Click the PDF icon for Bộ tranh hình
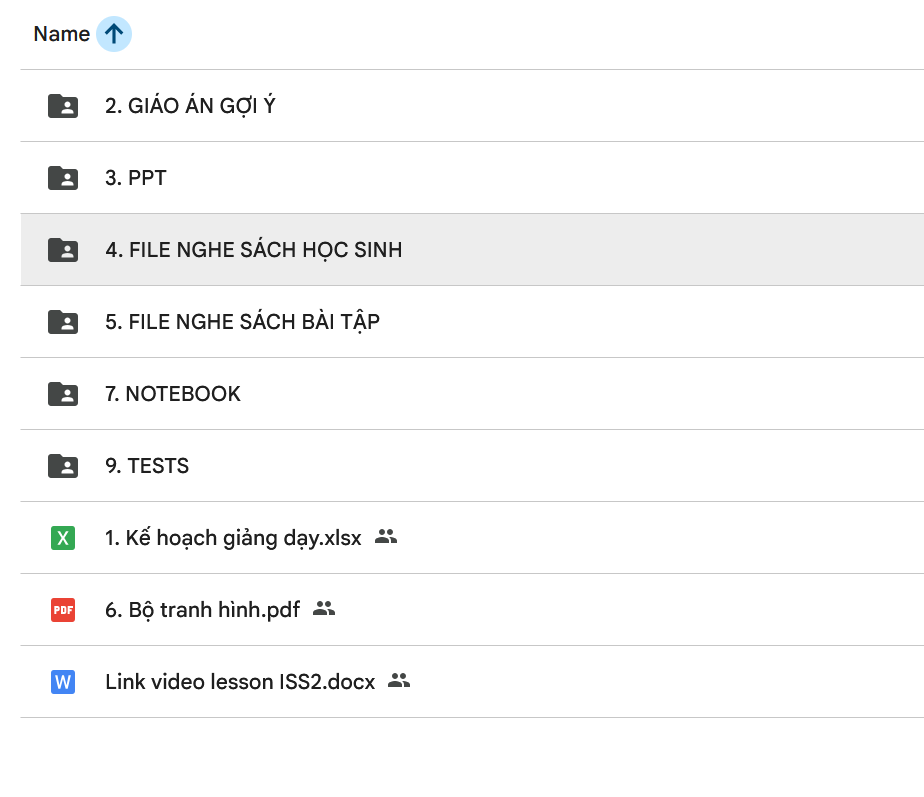924x797 pixels. (63, 610)
